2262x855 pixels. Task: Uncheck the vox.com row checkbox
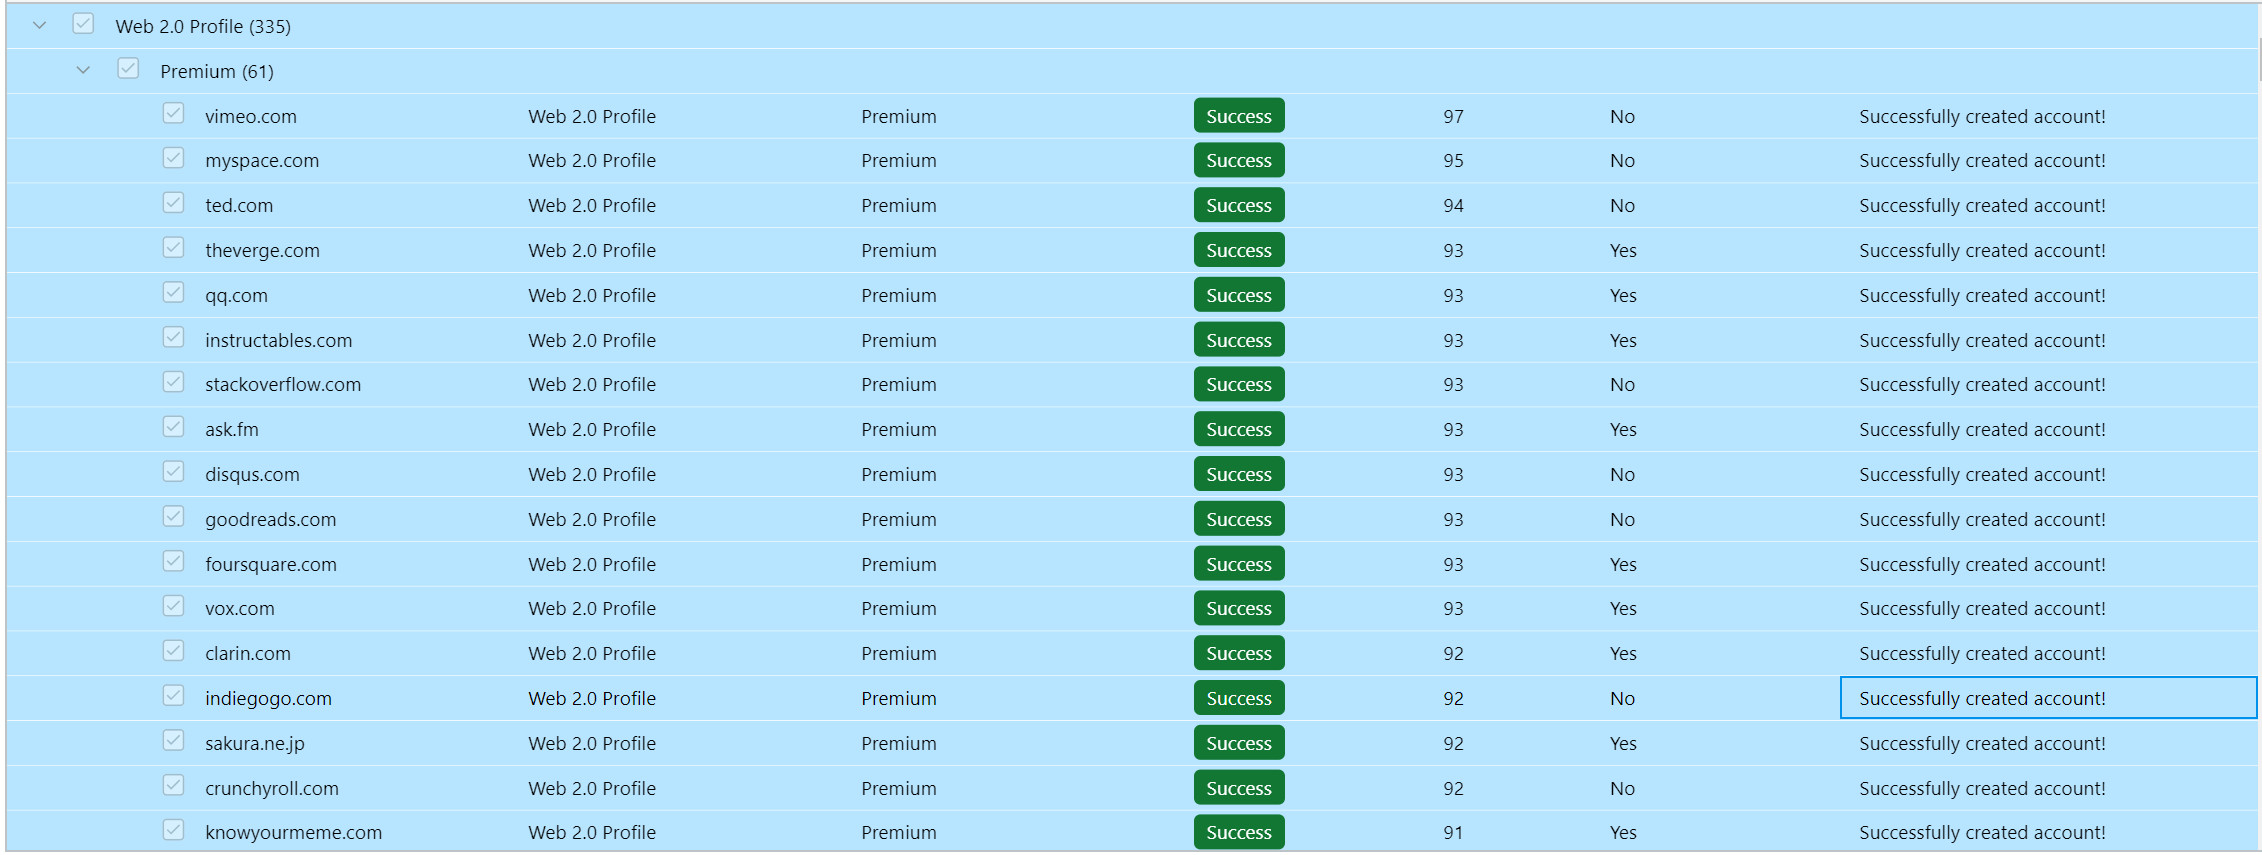pyautogui.click(x=173, y=606)
